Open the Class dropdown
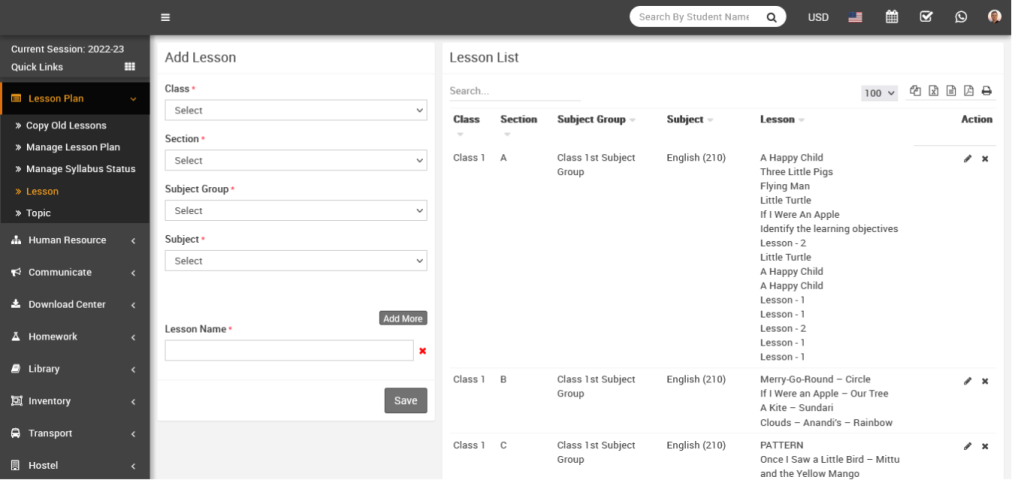The height and width of the screenshot is (483, 1024). (x=295, y=110)
